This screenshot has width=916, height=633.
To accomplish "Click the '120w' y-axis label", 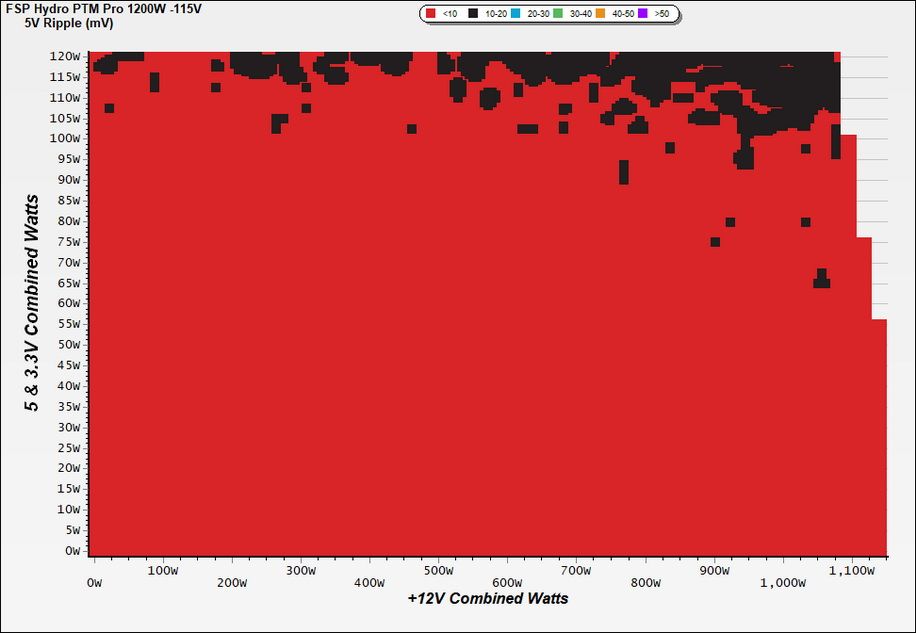I will tap(65, 57).
